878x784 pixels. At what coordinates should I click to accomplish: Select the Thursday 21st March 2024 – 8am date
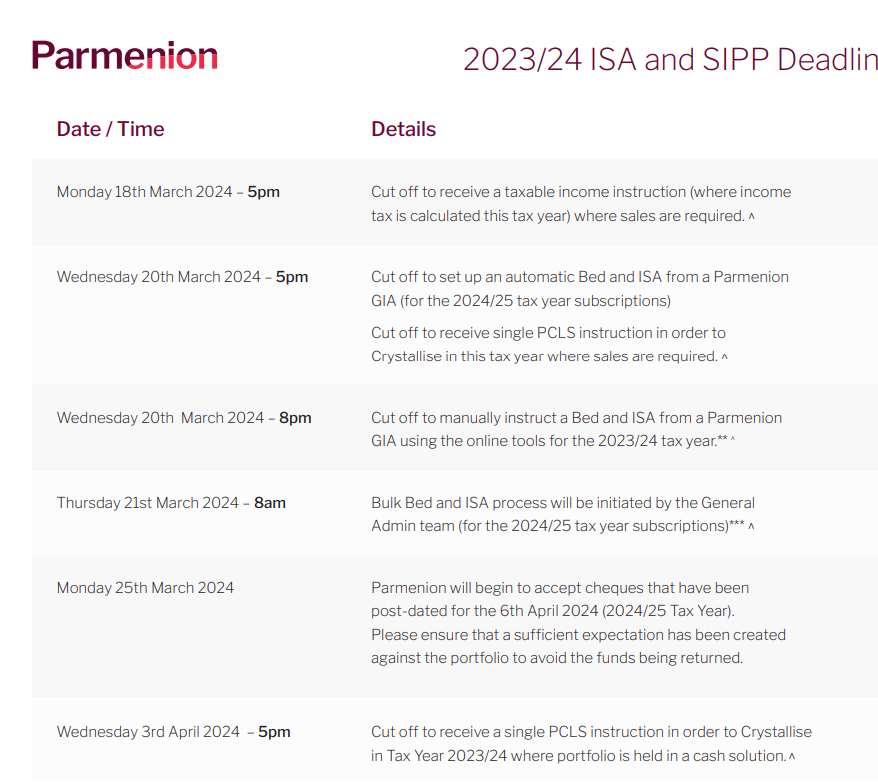[171, 503]
